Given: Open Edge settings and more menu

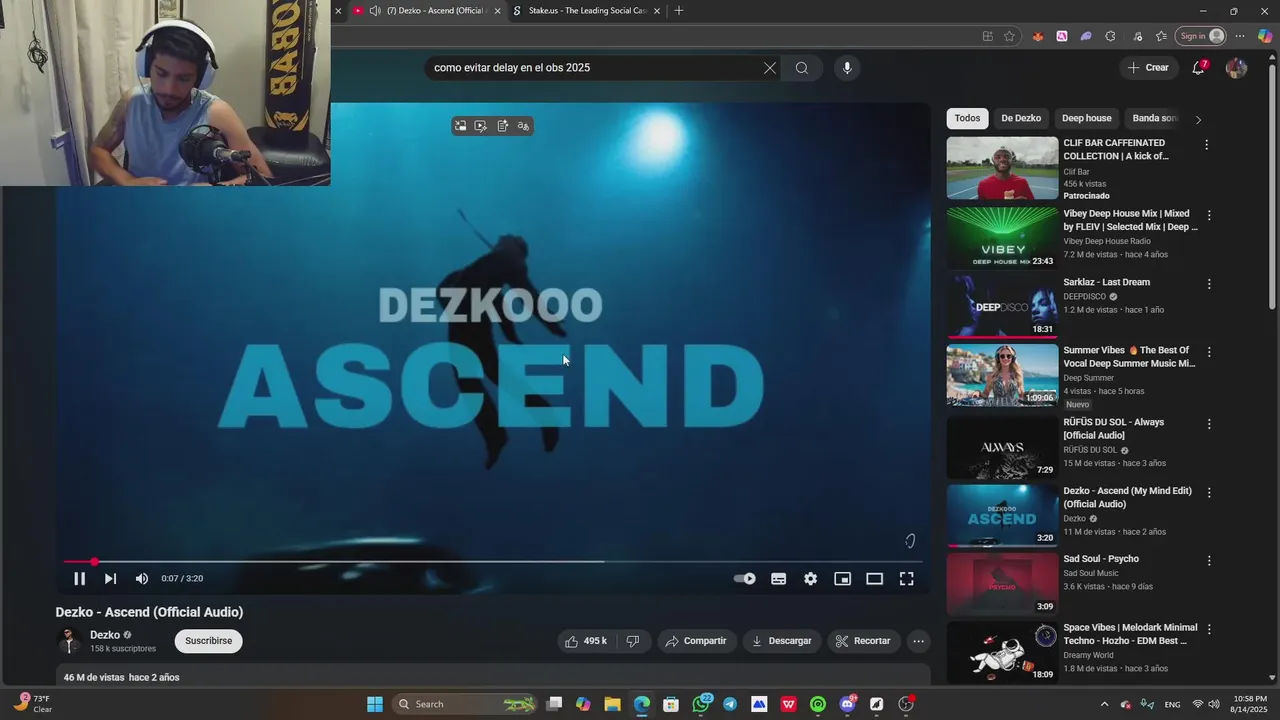Looking at the screenshot, I should pos(1240,36).
